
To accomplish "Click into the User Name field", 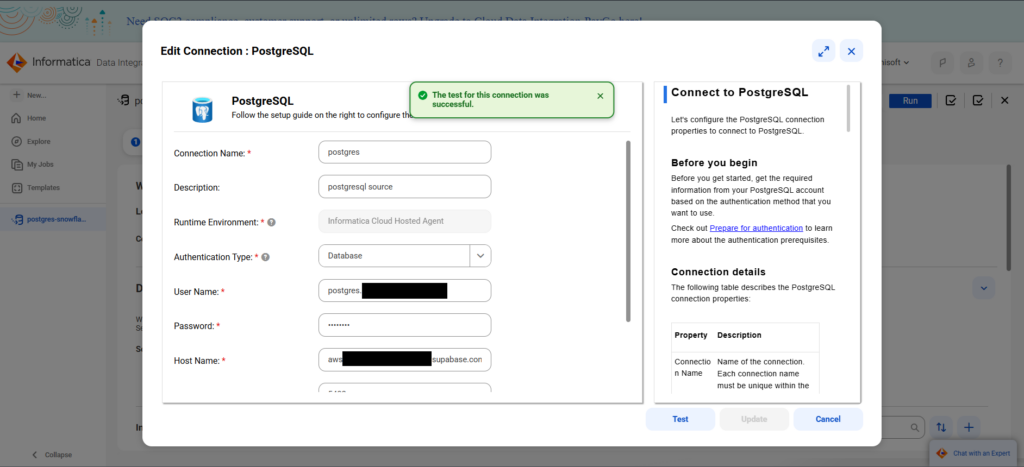I will tap(405, 291).
